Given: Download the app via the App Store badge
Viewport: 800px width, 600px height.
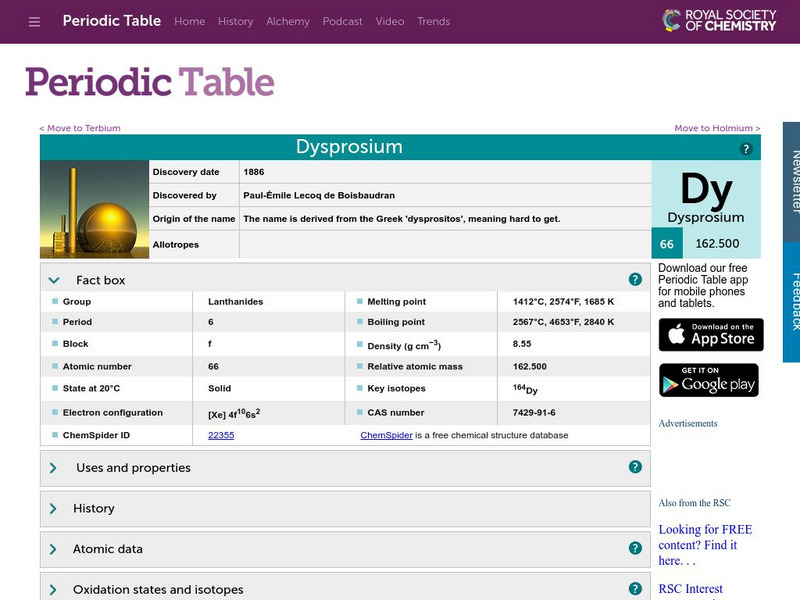Looking at the screenshot, I should pyautogui.click(x=709, y=334).
